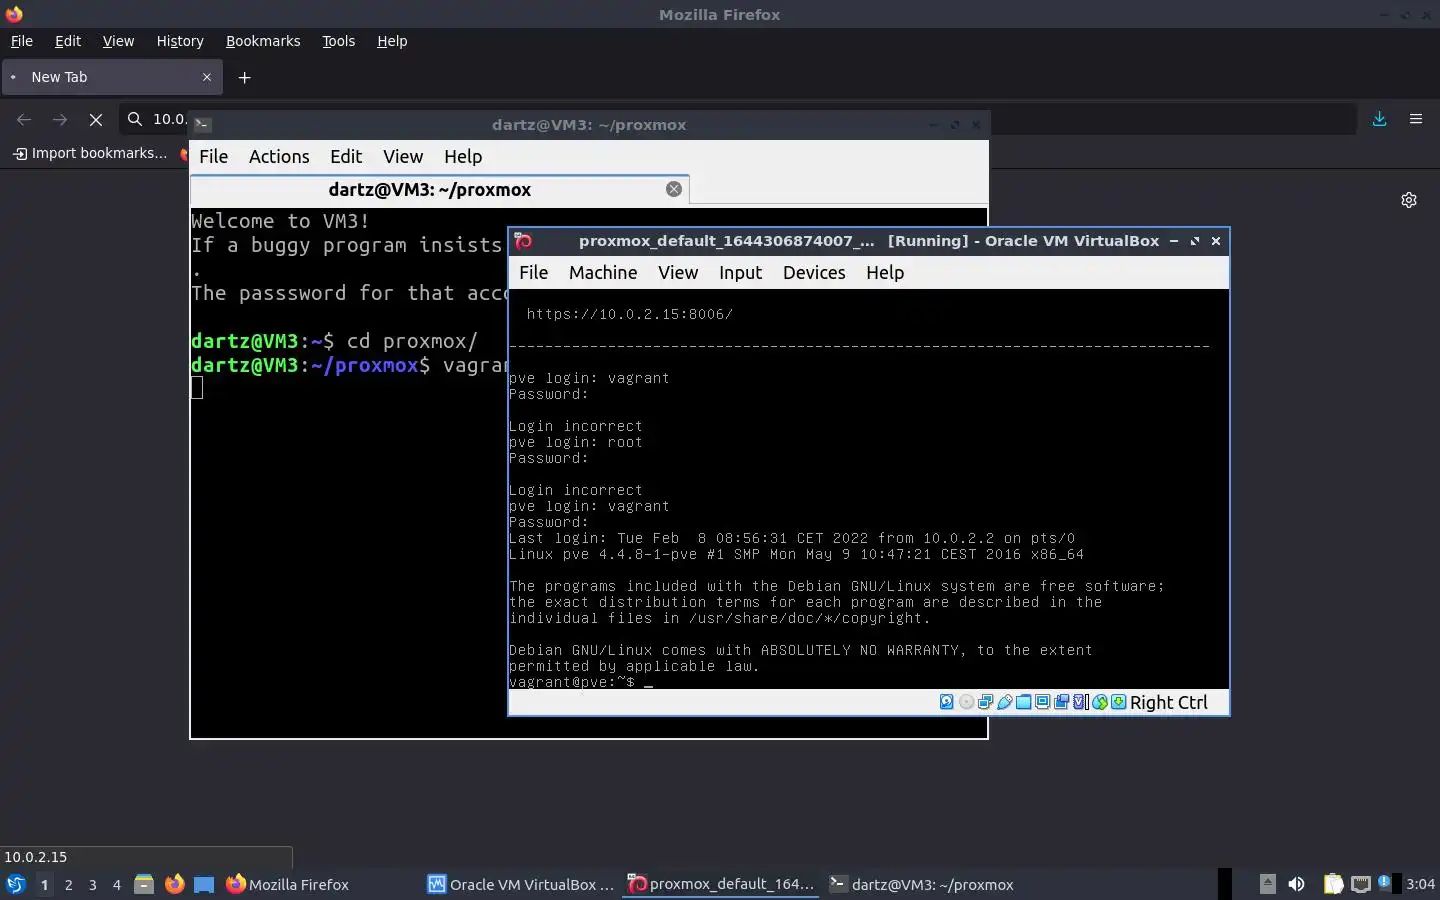
Task: Open the Firefox Bookmarks menu
Action: pyautogui.click(x=263, y=41)
